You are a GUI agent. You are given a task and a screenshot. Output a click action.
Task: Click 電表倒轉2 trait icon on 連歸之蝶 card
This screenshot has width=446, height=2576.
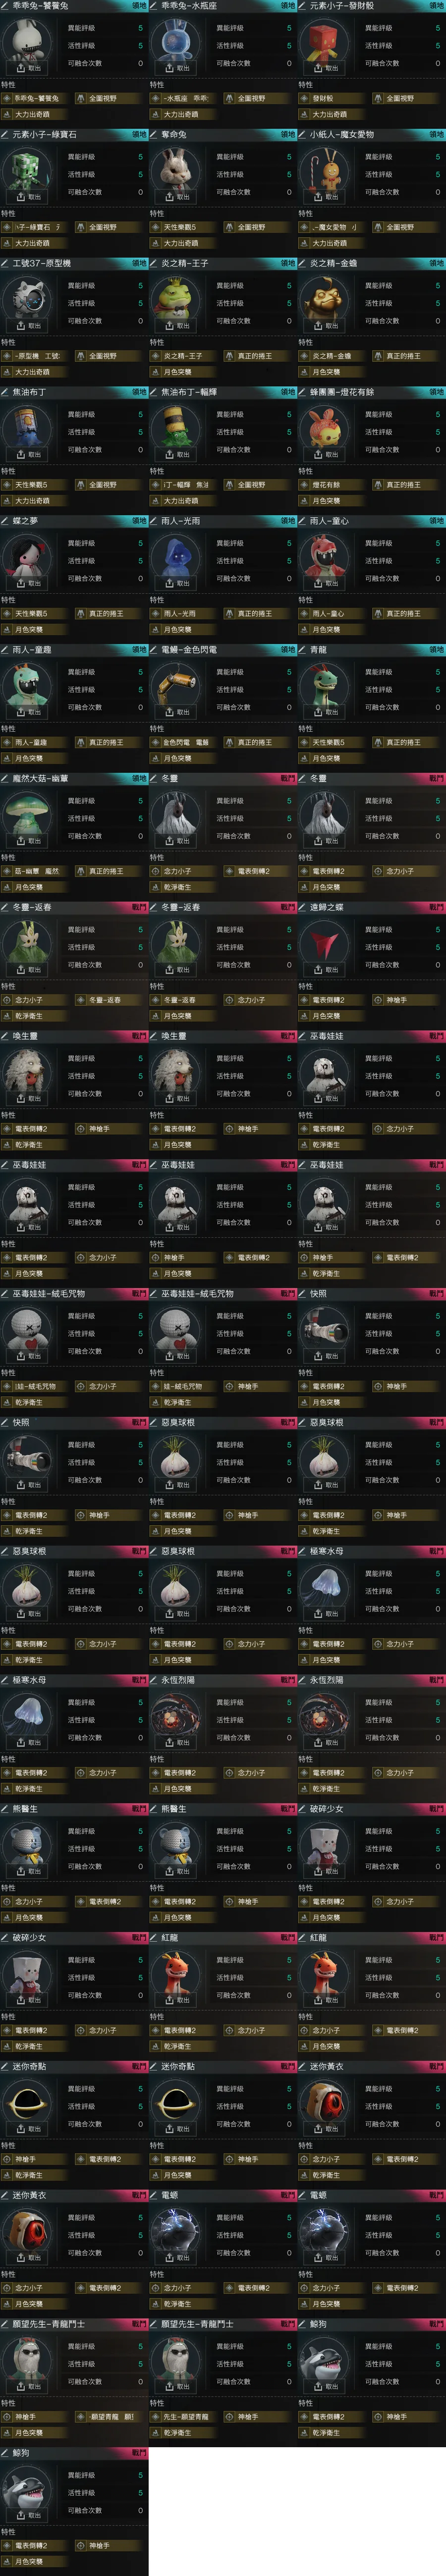[305, 1000]
